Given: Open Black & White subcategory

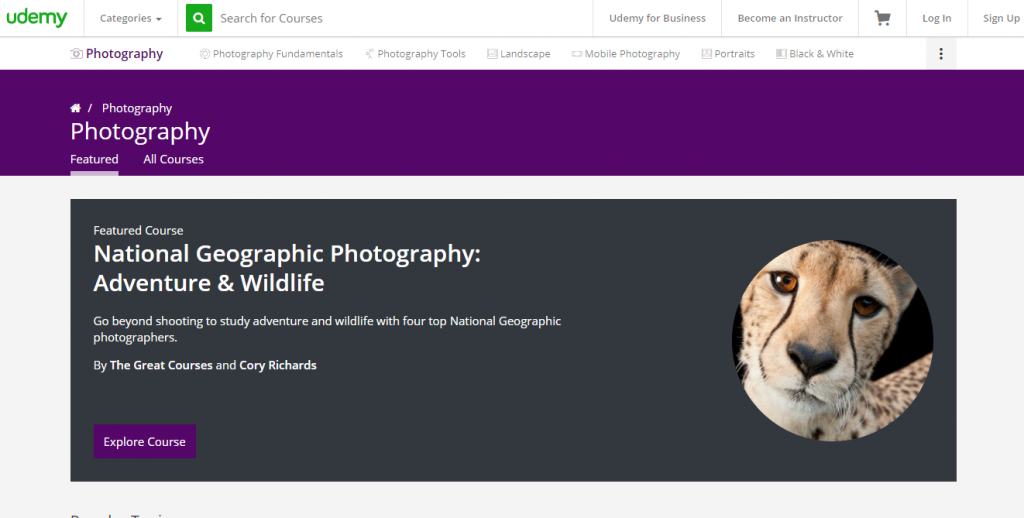Looking at the screenshot, I should [821, 54].
